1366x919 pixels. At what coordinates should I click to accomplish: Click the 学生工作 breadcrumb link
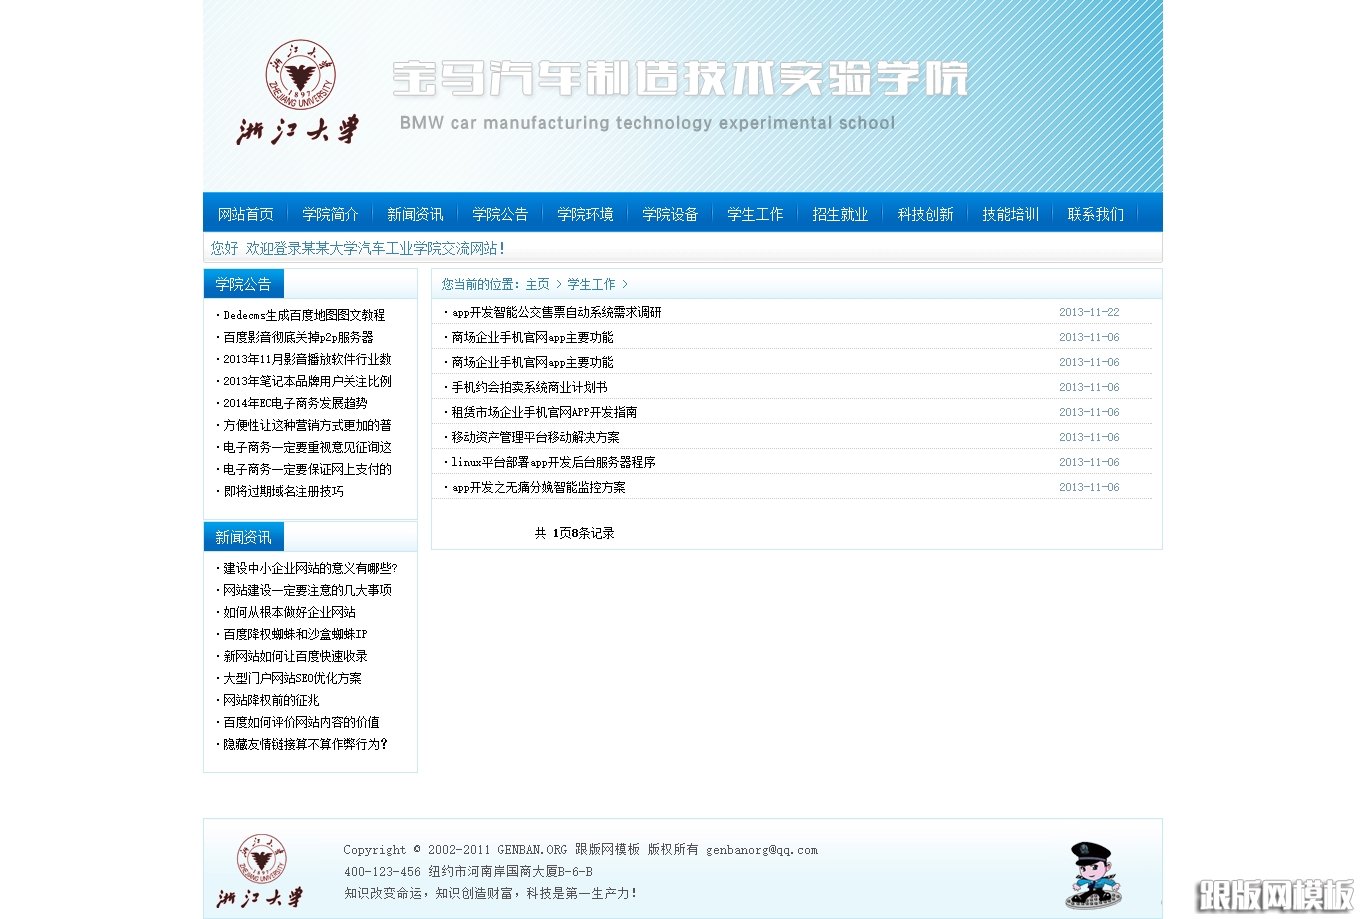[x=592, y=284]
